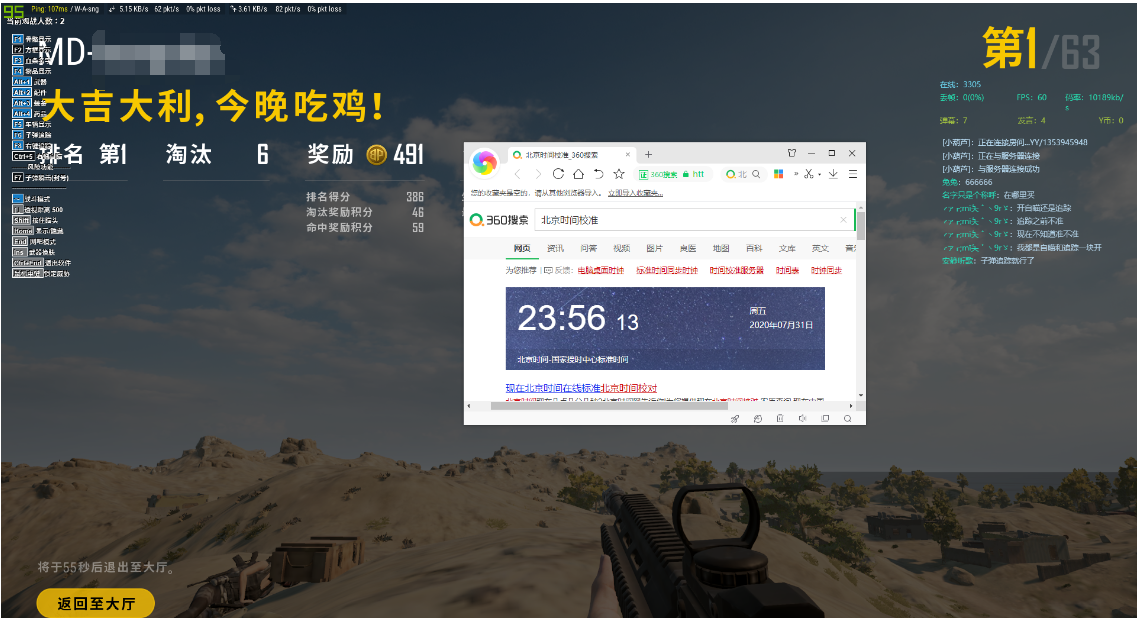
Task: Select the 问答 search tab
Action: tap(588, 248)
